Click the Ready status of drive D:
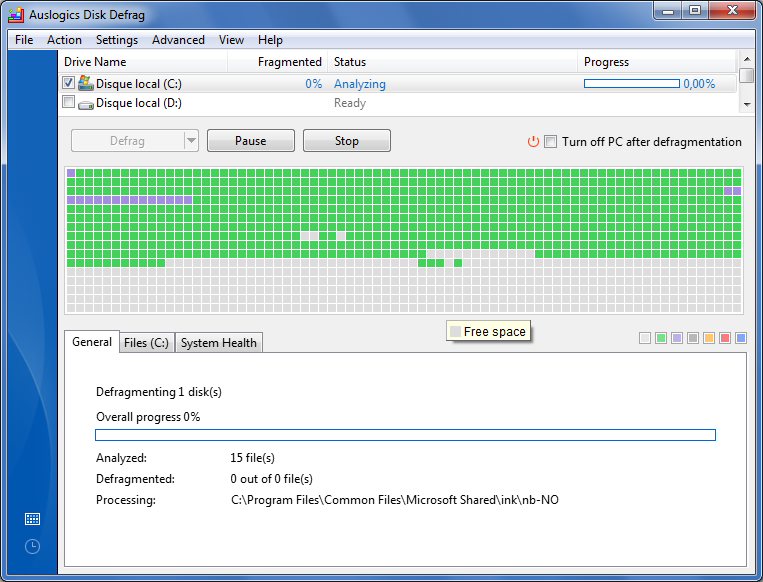The height and width of the screenshot is (582, 763). point(350,103)
